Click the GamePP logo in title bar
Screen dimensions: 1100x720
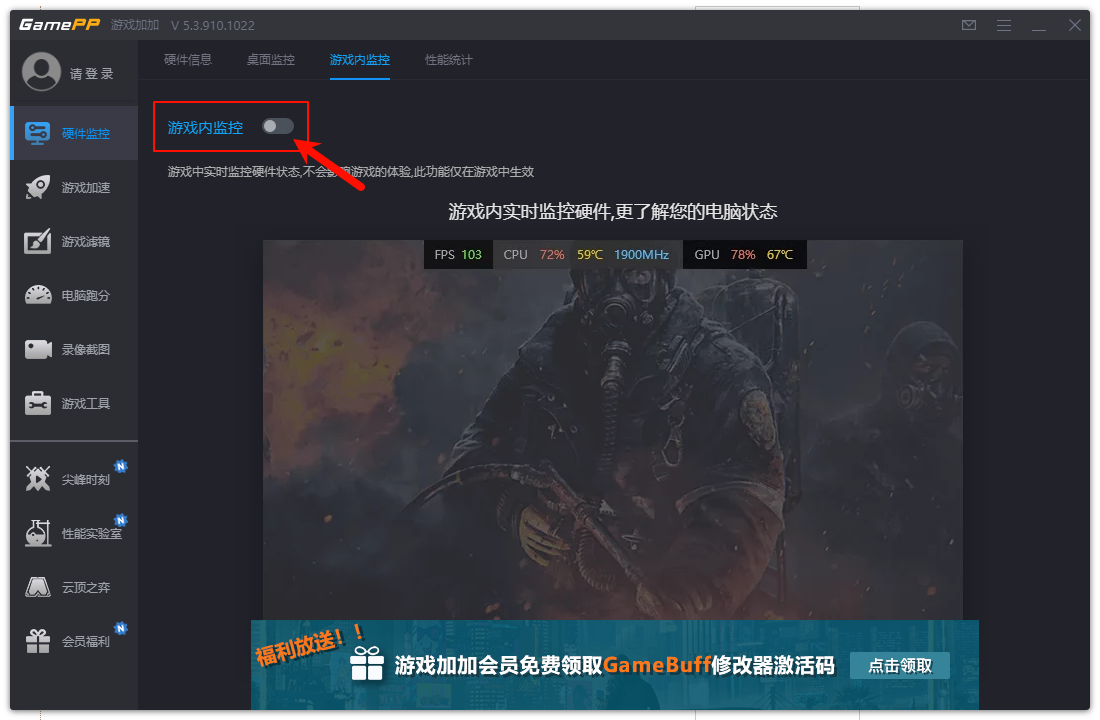pos(60,25)
